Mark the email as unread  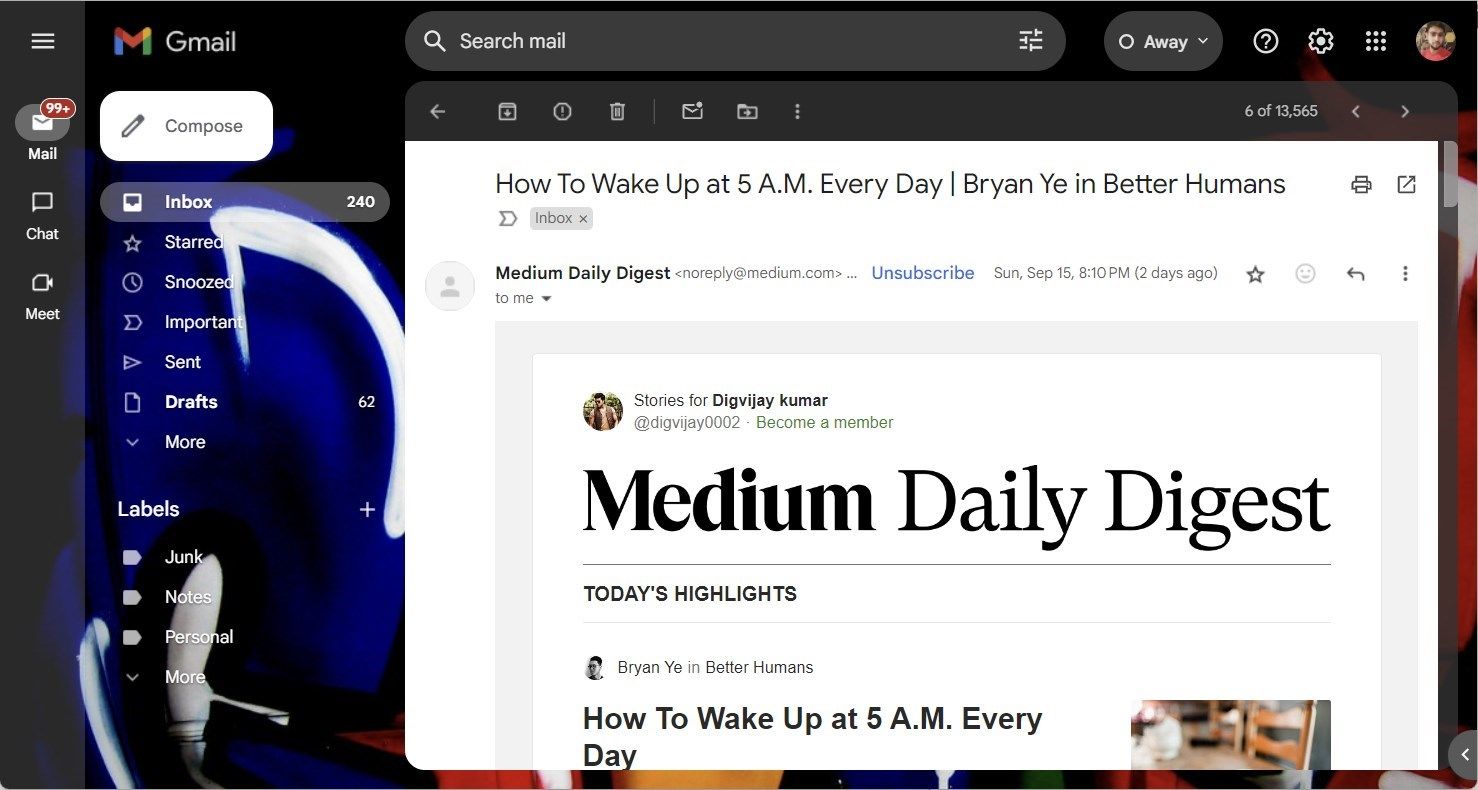pyautogui.click(x=692, y=111)
